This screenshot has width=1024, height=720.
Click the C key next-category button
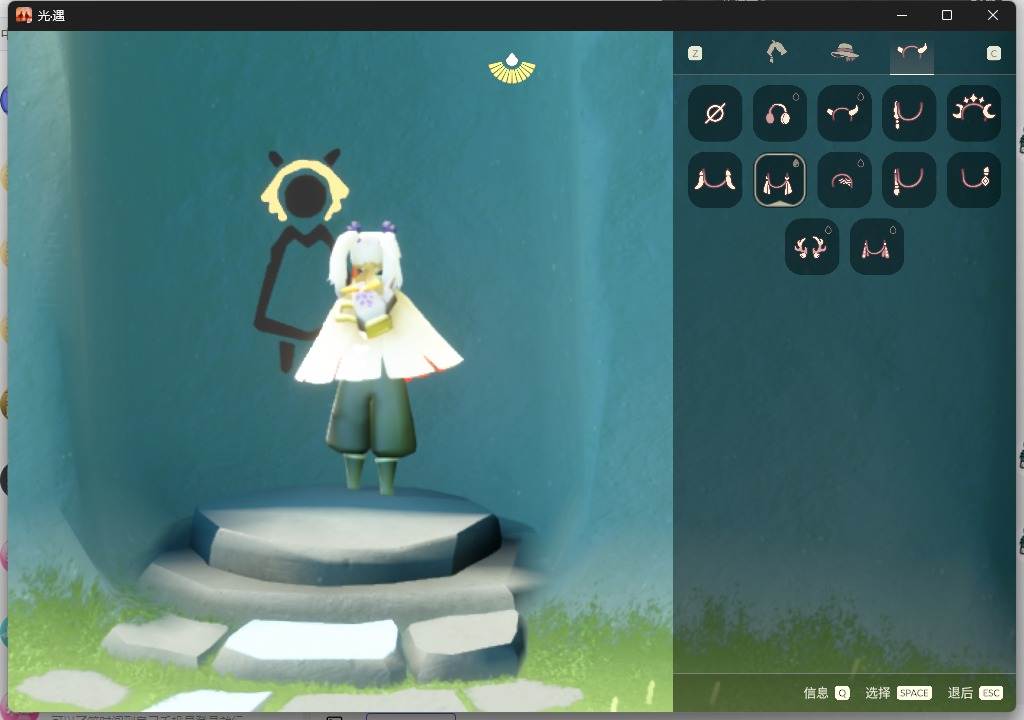point(993,54)
